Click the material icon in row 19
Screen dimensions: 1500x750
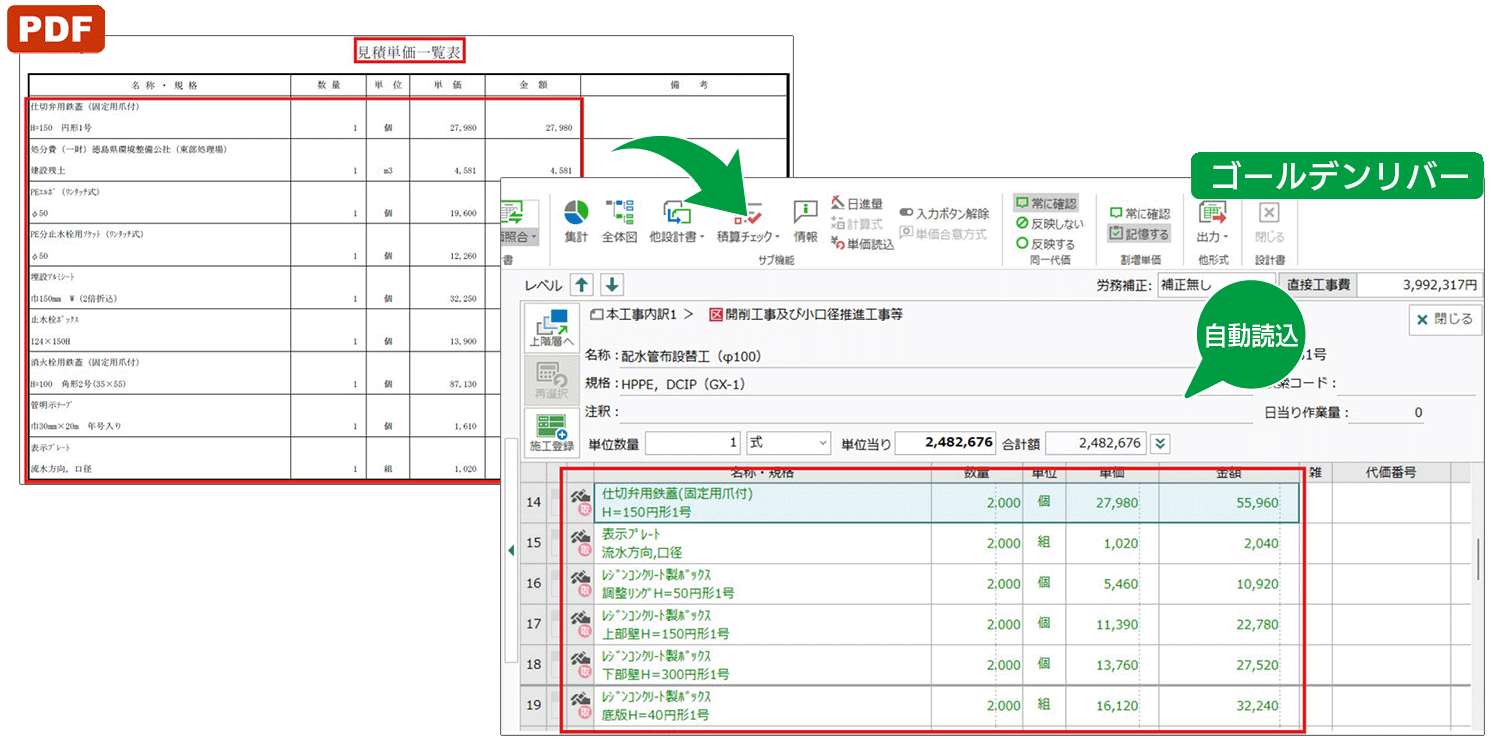(x=580, y=704)
